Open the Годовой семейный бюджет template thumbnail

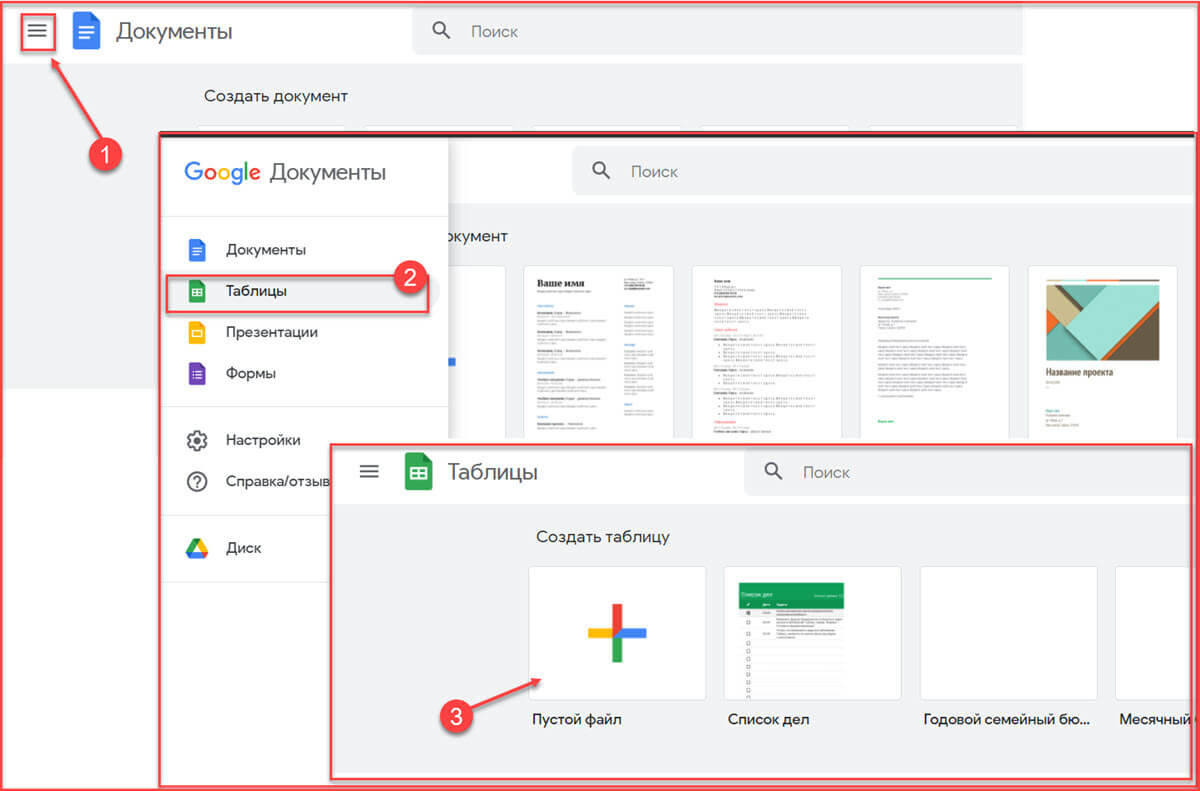tap(1009, 633)
